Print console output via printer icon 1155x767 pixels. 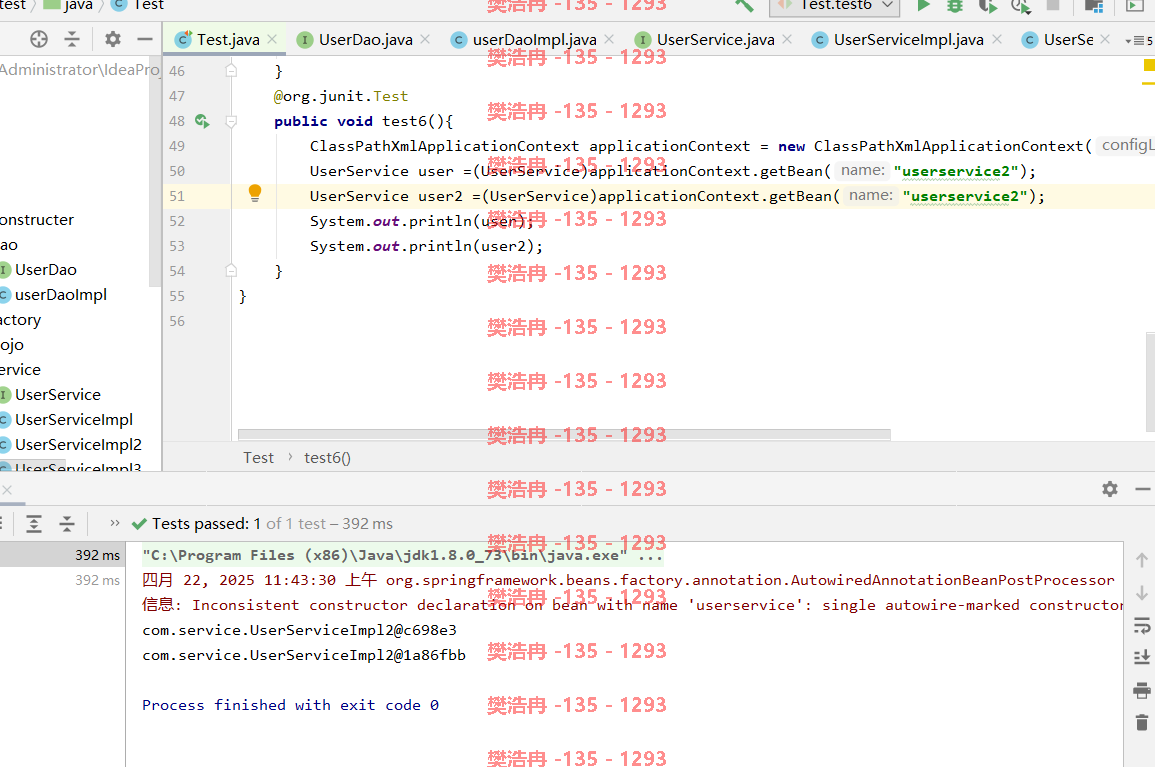point(1142,690)
